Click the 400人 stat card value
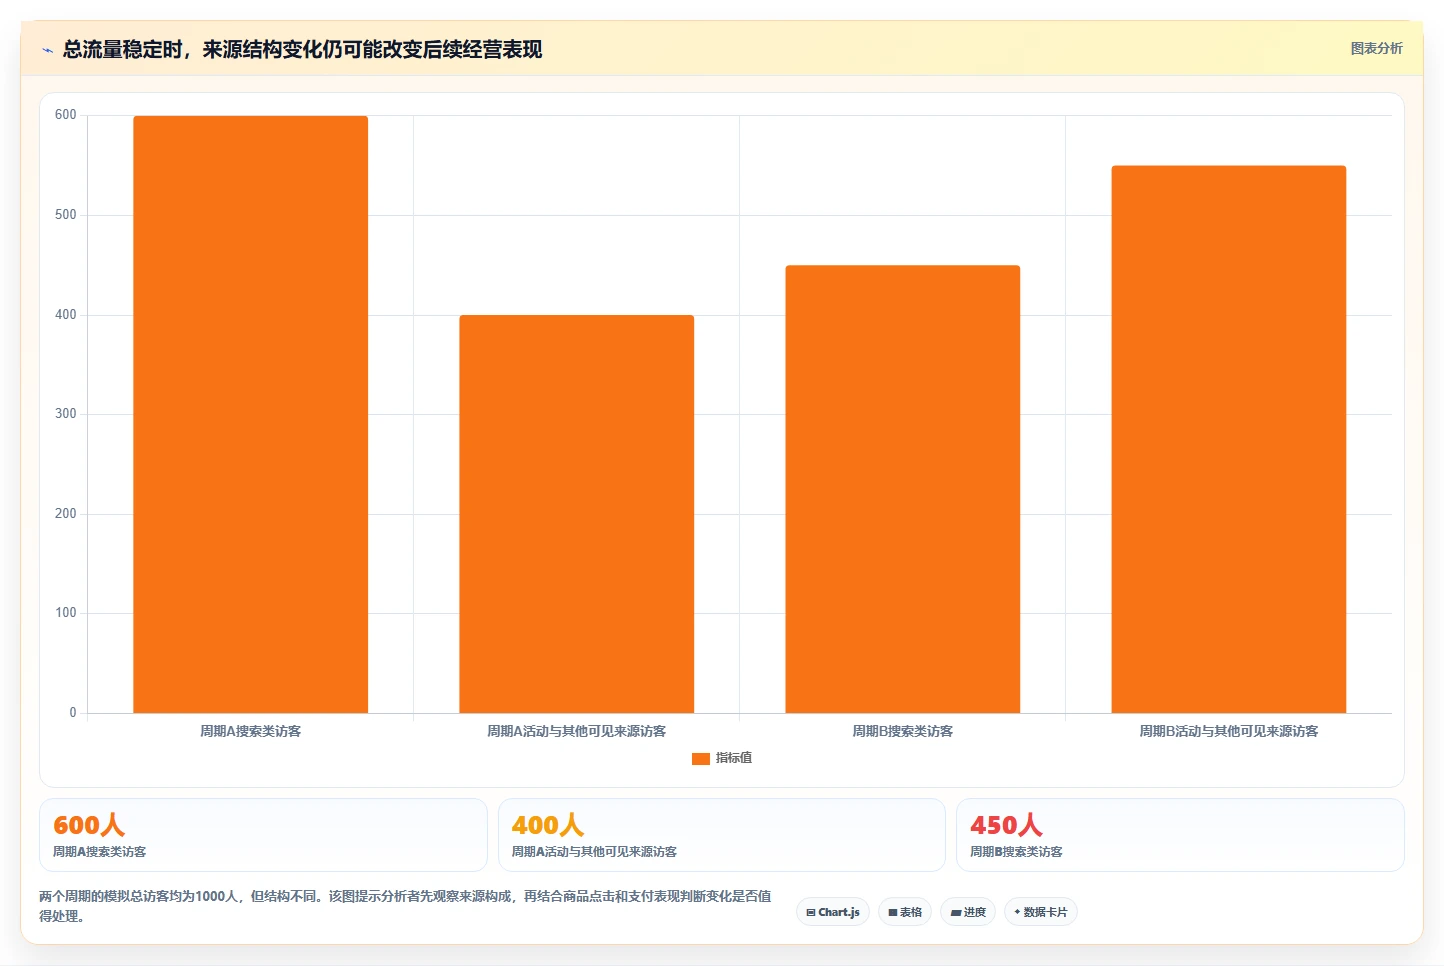Screen dimensions: 1444x966 548,825
